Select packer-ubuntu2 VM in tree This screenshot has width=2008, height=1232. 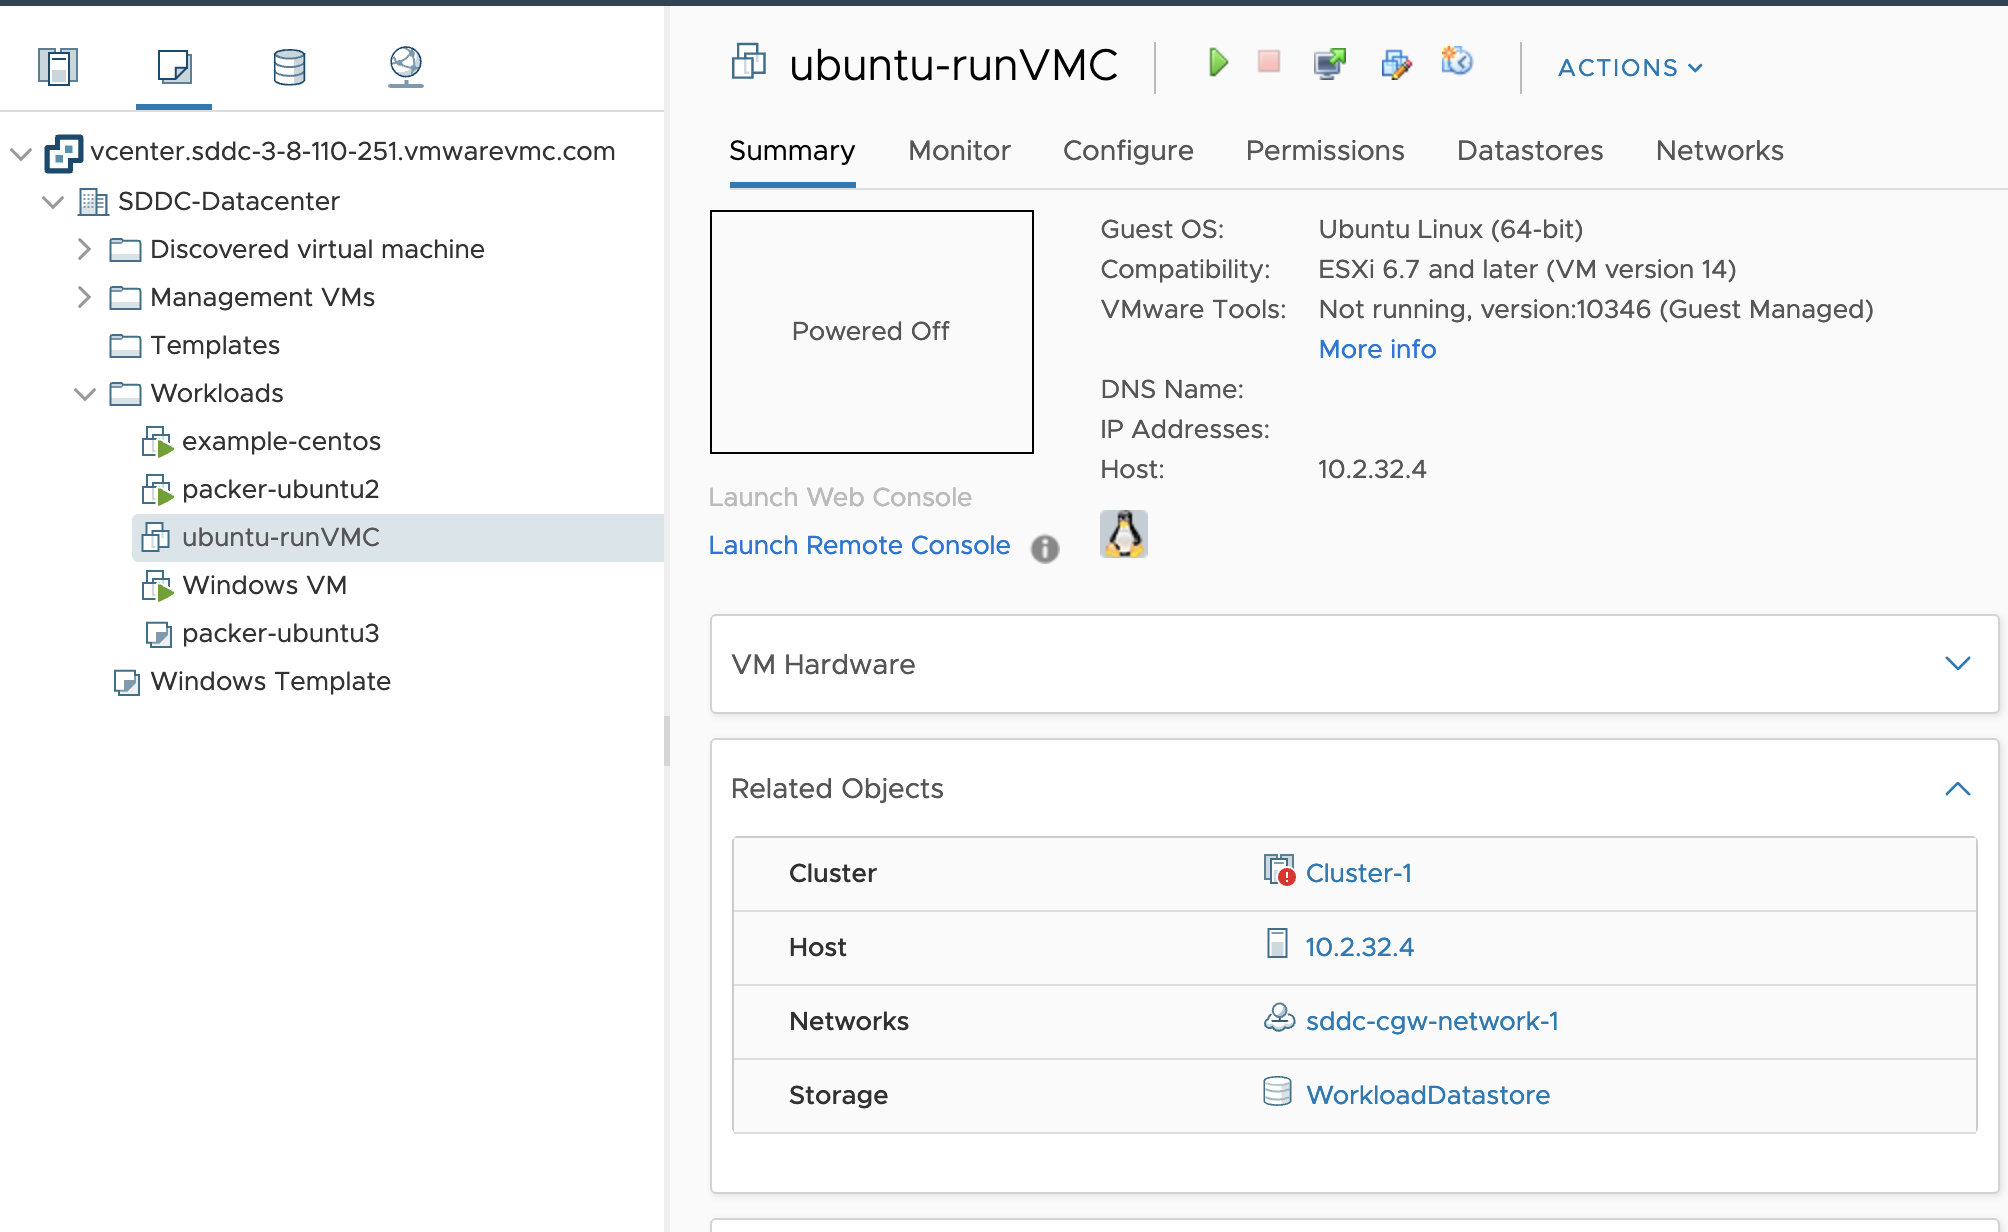coord(280,489)
